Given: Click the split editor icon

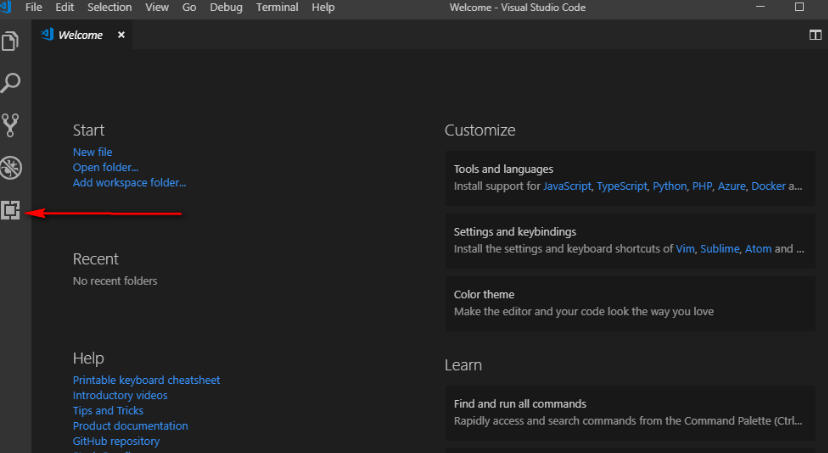Looking at the screenshot, I should pos(814,35).
